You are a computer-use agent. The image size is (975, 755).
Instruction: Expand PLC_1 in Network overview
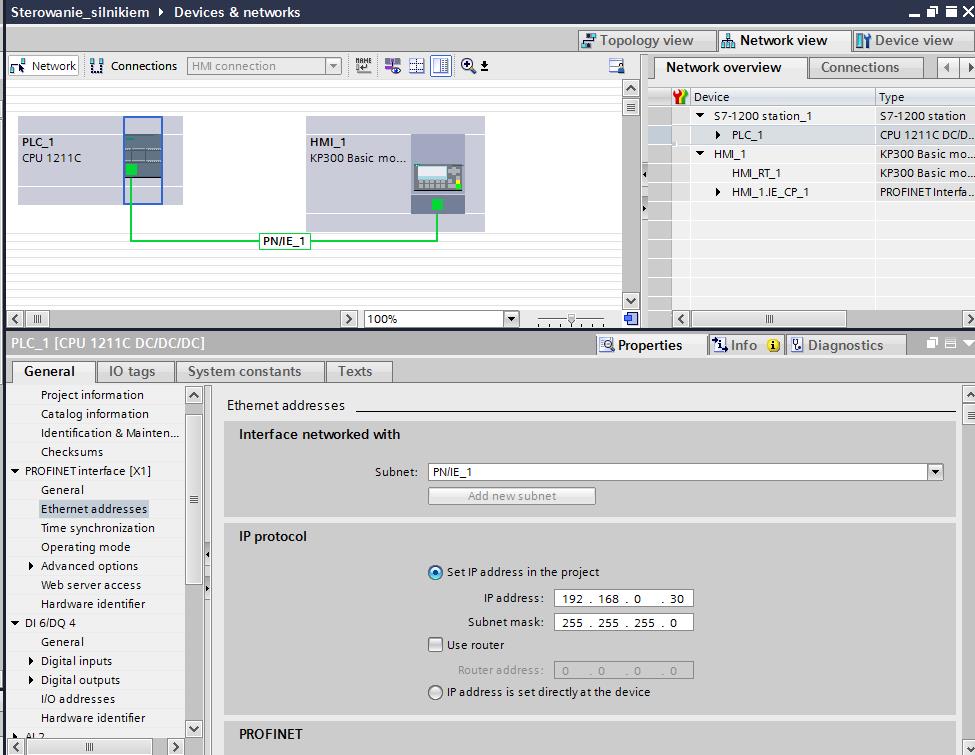718,135
